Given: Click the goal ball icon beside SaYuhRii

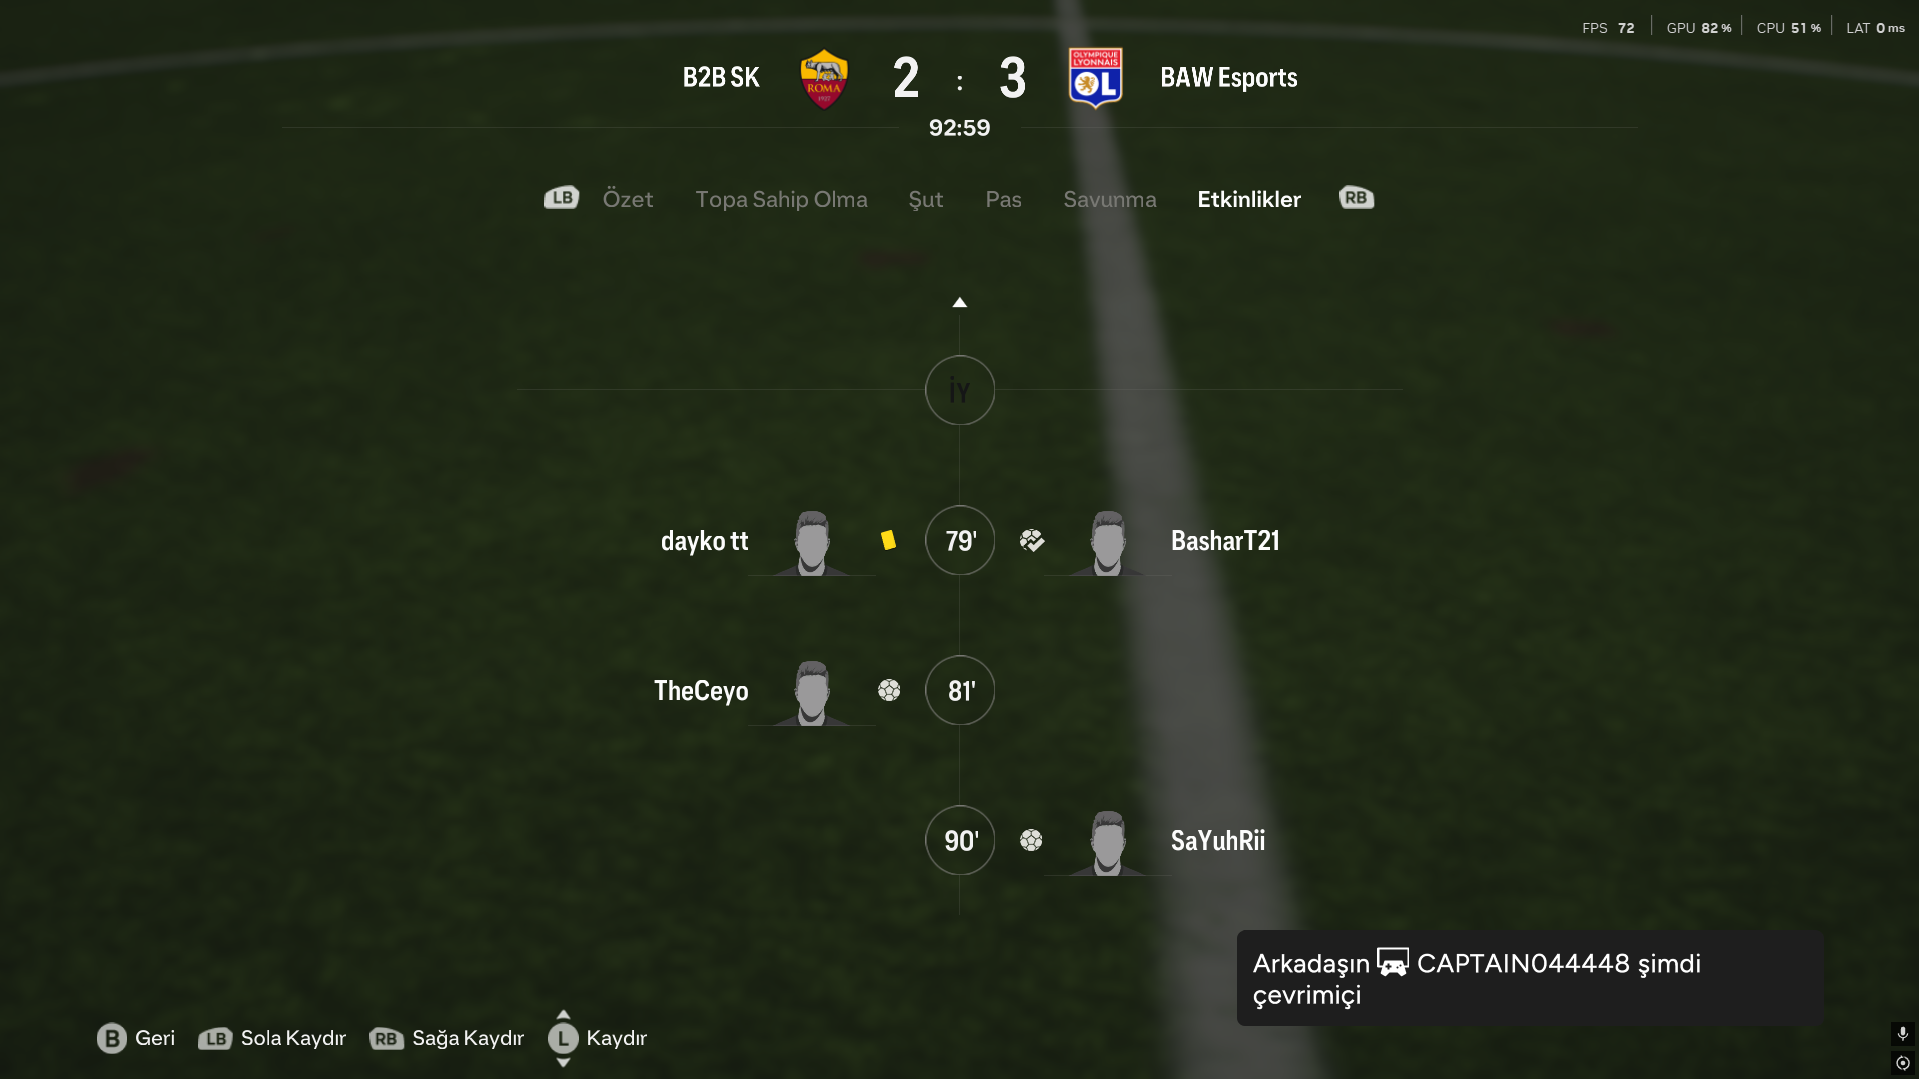Looking at the screenshot, I should pos(1031,840).
